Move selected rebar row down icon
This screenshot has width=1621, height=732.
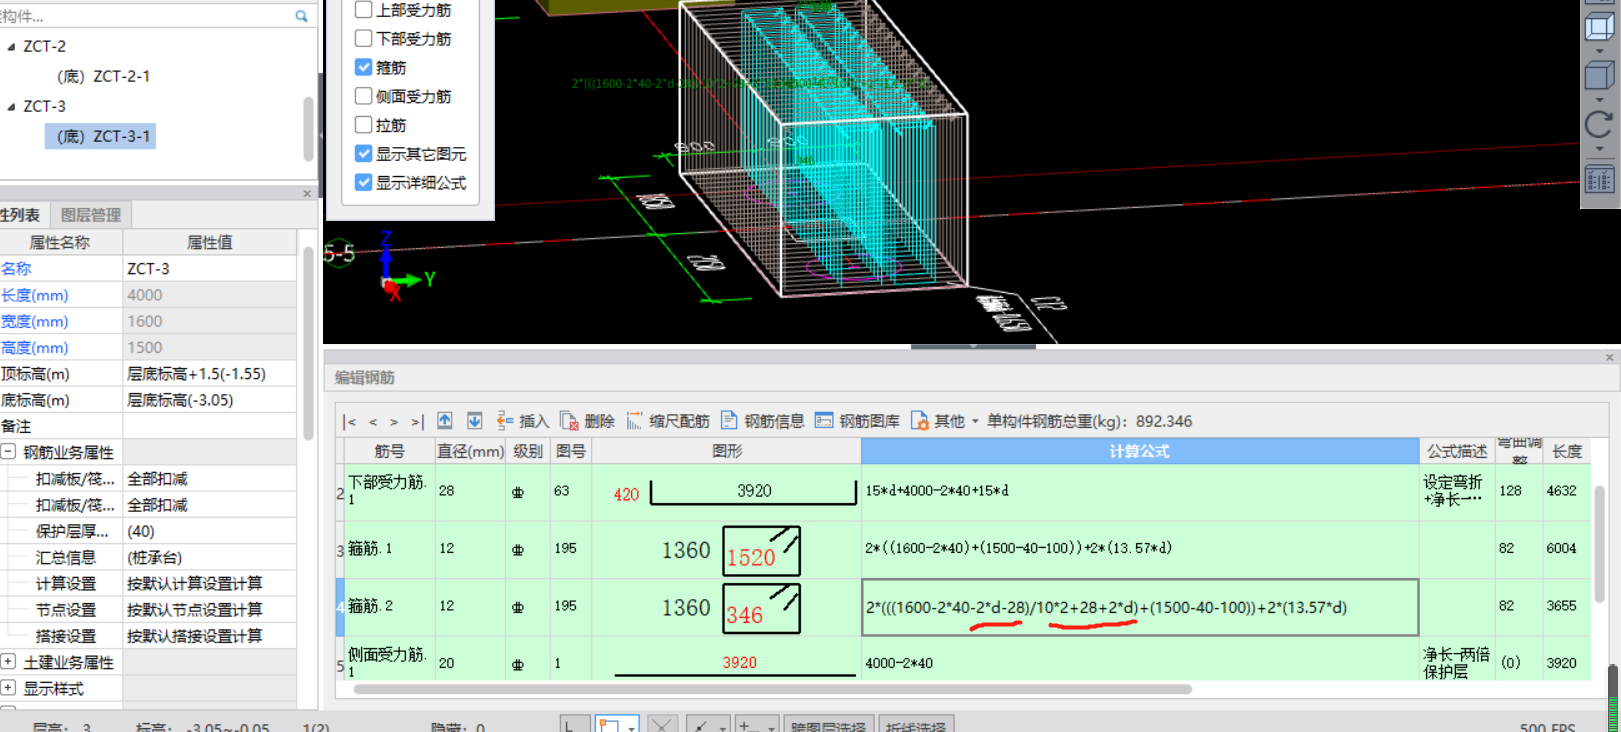[475, 421]
